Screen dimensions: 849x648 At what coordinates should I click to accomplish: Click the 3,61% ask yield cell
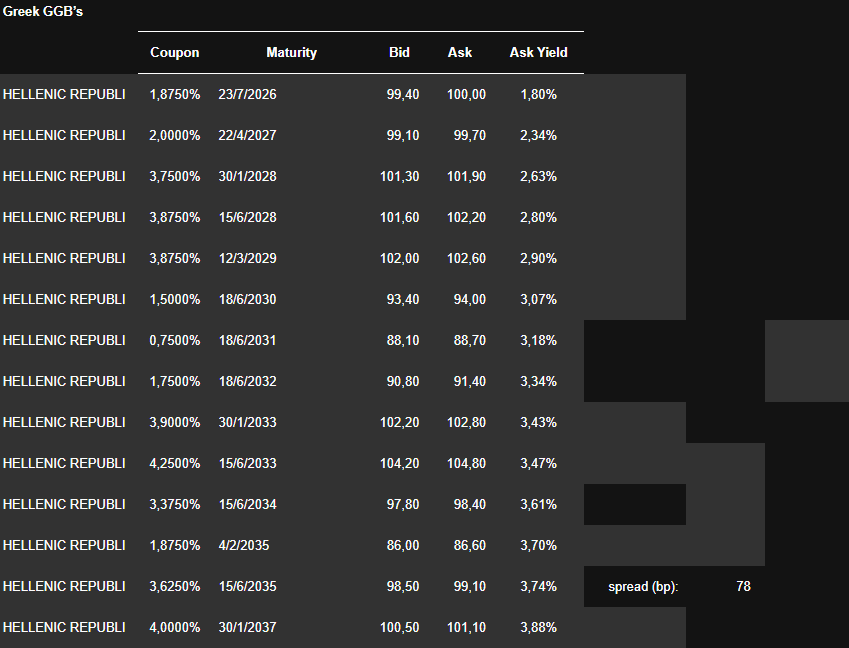click(538, 505)
